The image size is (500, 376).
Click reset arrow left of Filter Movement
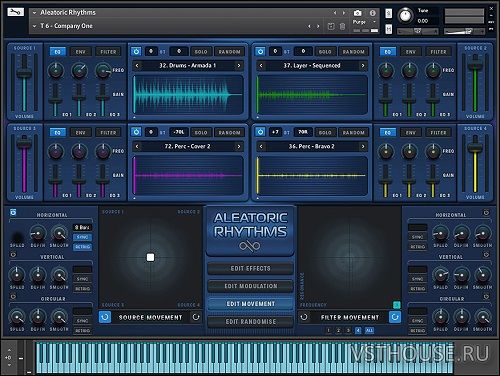coord(304,317)
